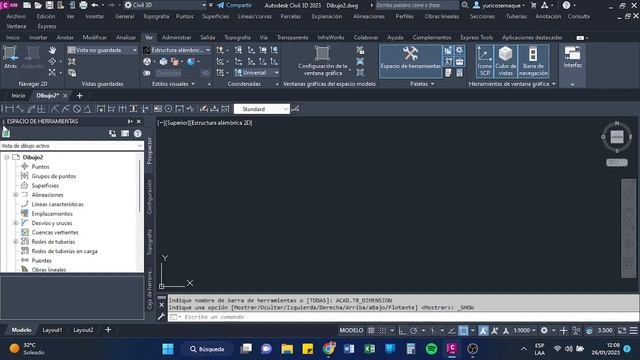Click the compass ViewCube top face

(x=617, y=137)
